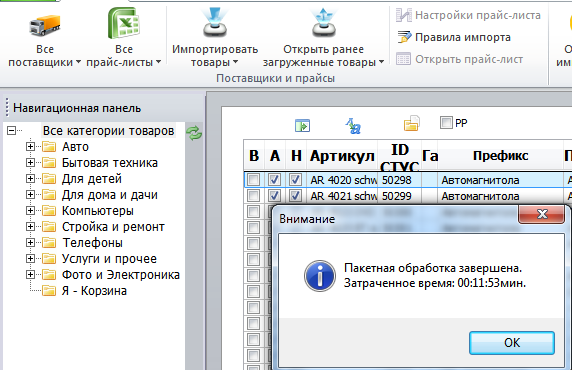Click the ID cell 50299
Screen dimensions: 572x370
pos(399,196)
